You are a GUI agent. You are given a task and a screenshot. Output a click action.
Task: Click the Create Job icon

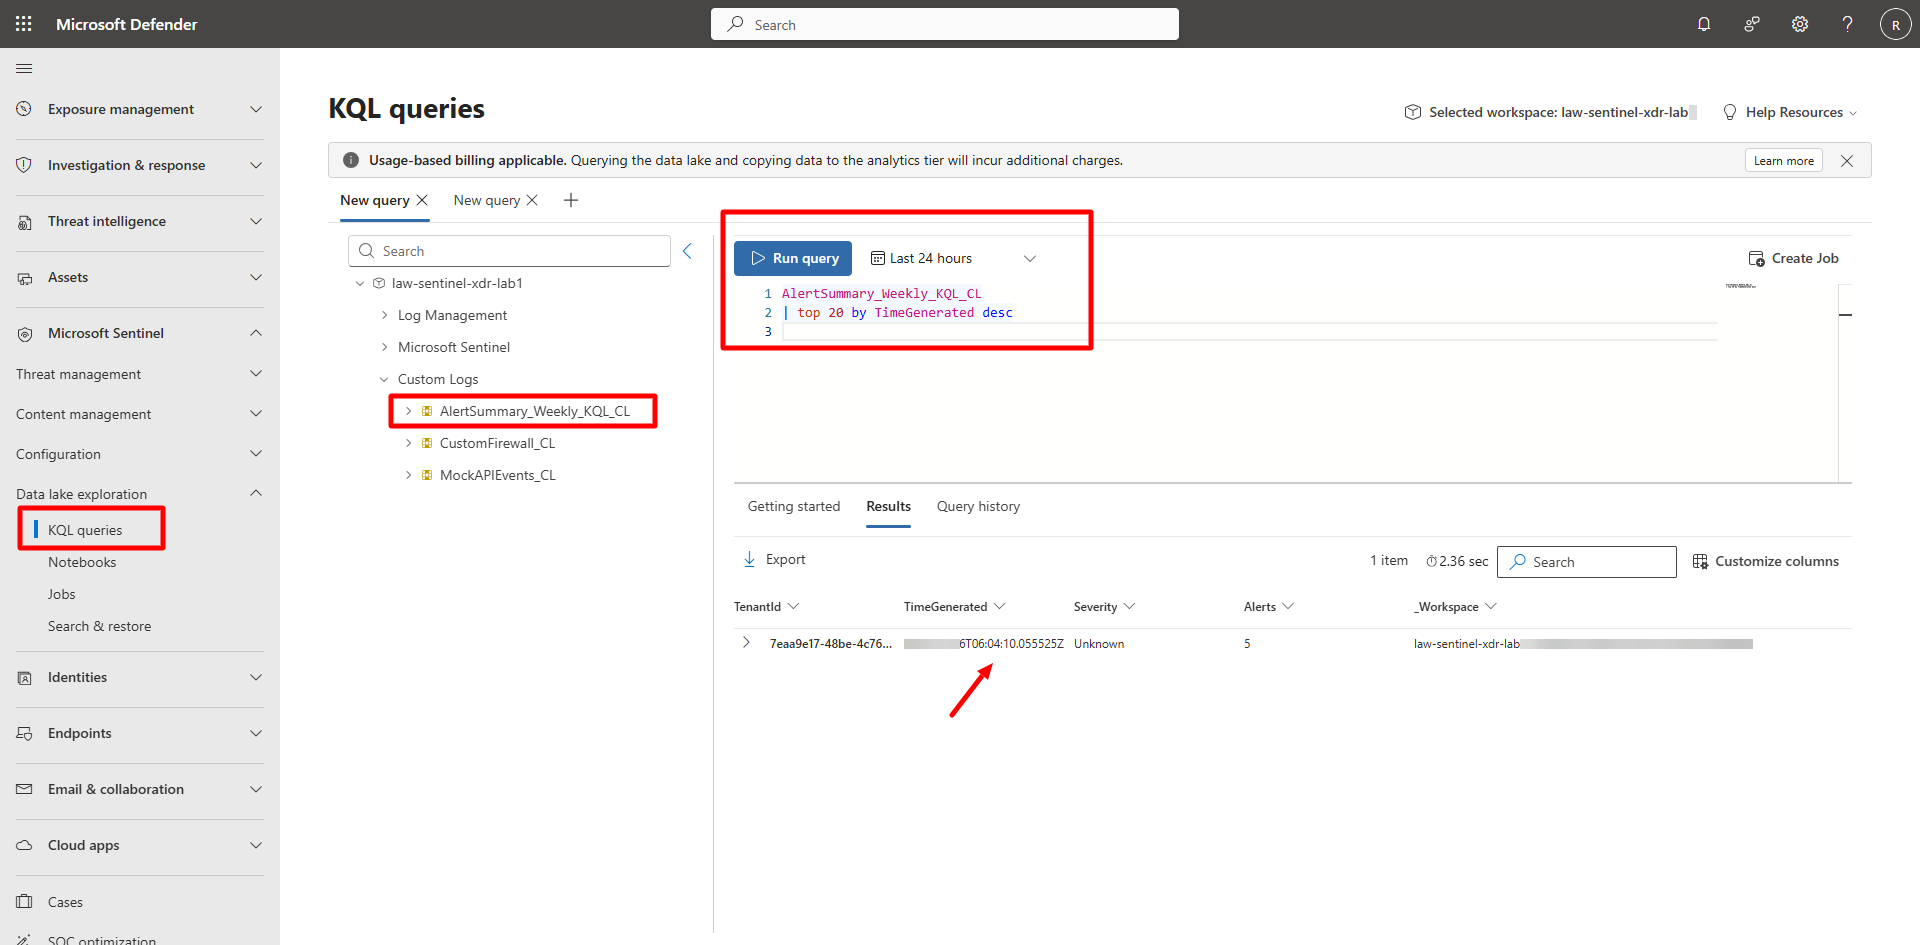(x=1756, y=258)
